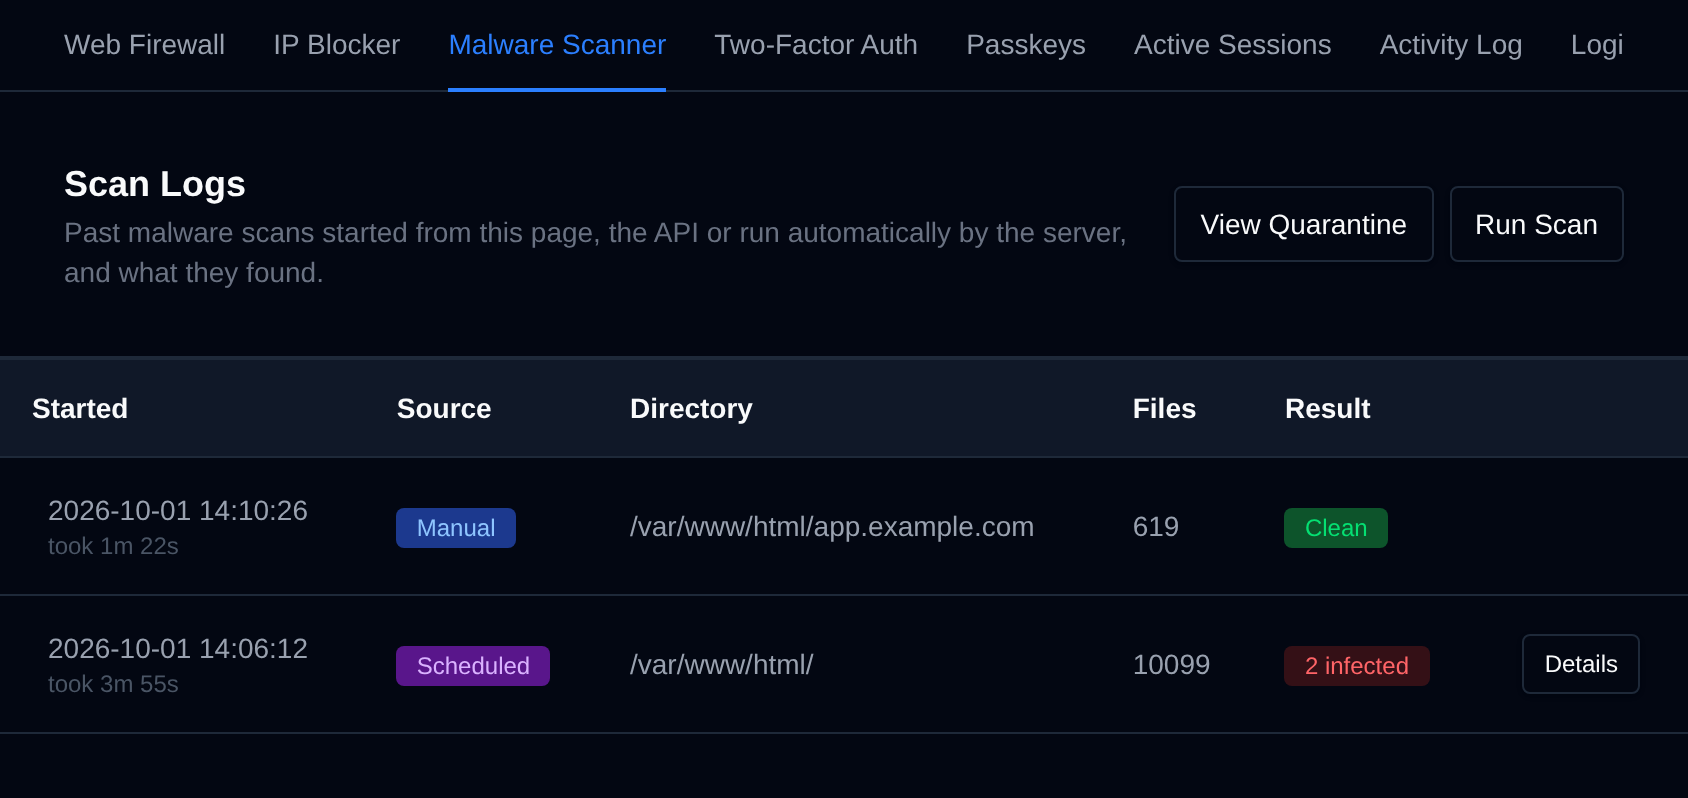Click the "took 3m 55s" duration text
The width and height of the screenshot is (1688, 798).
point(113,684)
